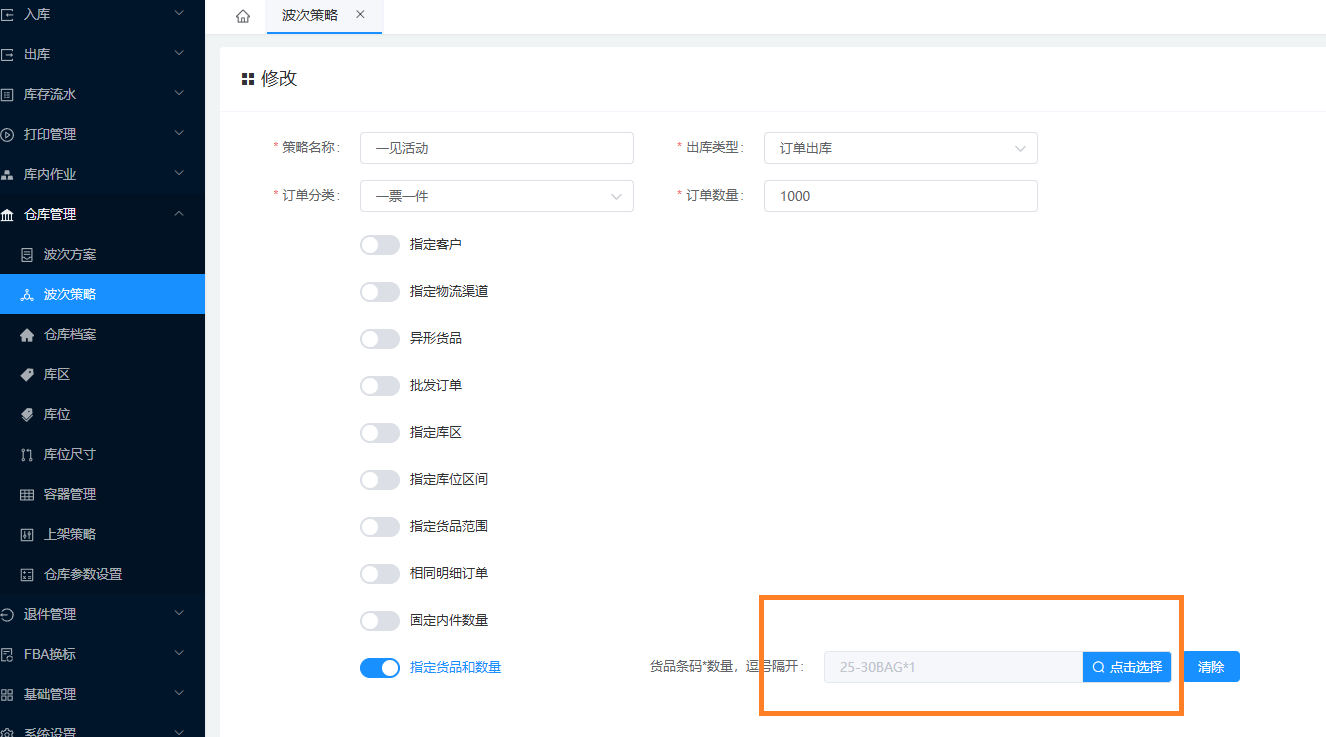The width and height of the screenshot is (1326, 737).
Task: Open 库位尺寸 sidebar item
Action: [70, 454]
